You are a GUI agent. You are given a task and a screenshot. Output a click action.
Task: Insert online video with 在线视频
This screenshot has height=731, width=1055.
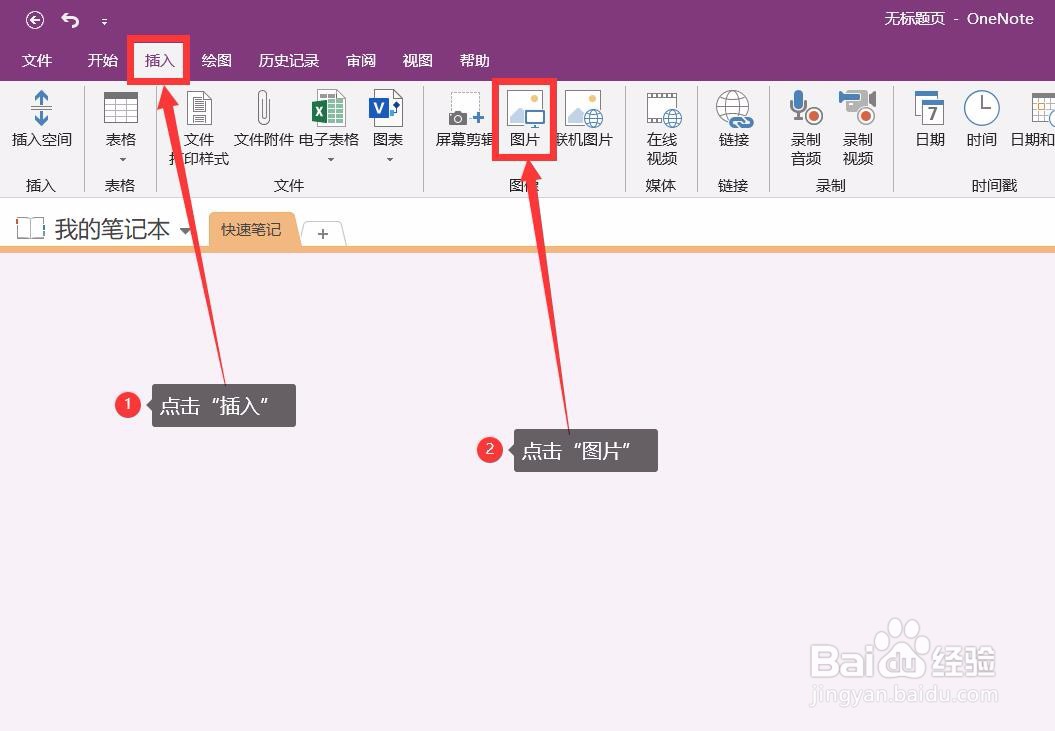coord(662,125)
